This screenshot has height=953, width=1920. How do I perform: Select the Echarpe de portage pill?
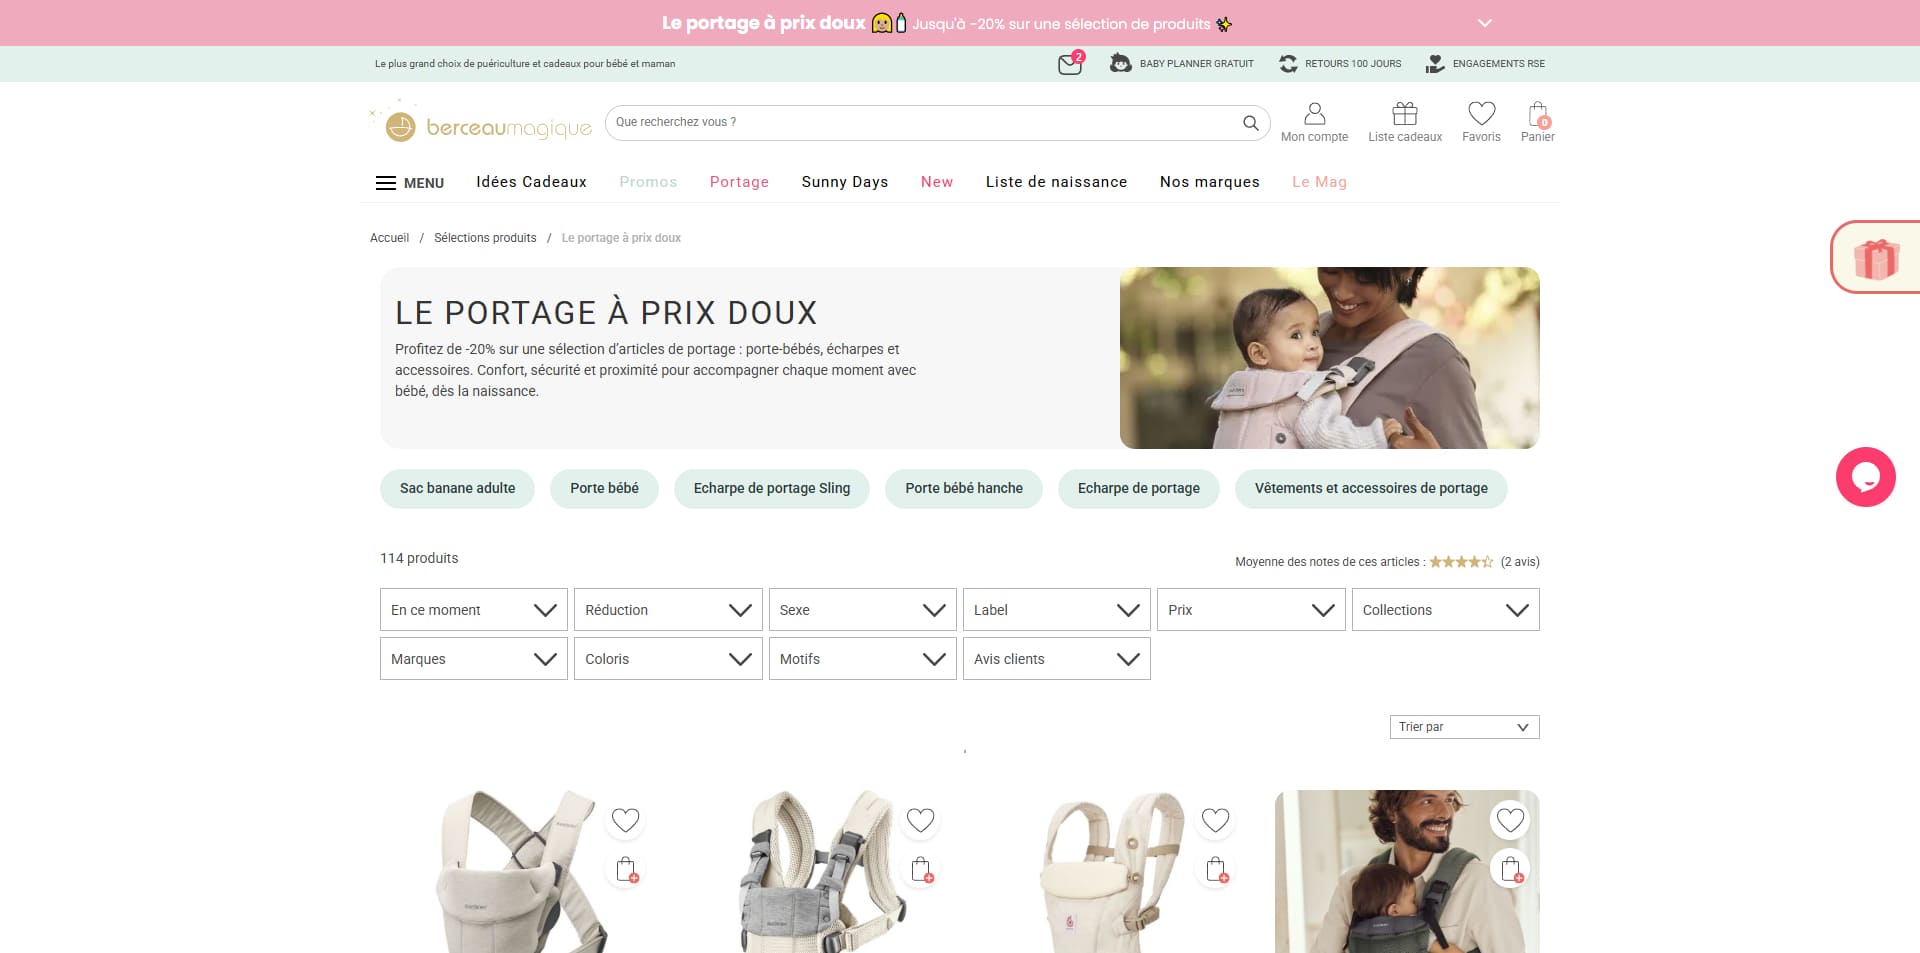point(1139,489)
